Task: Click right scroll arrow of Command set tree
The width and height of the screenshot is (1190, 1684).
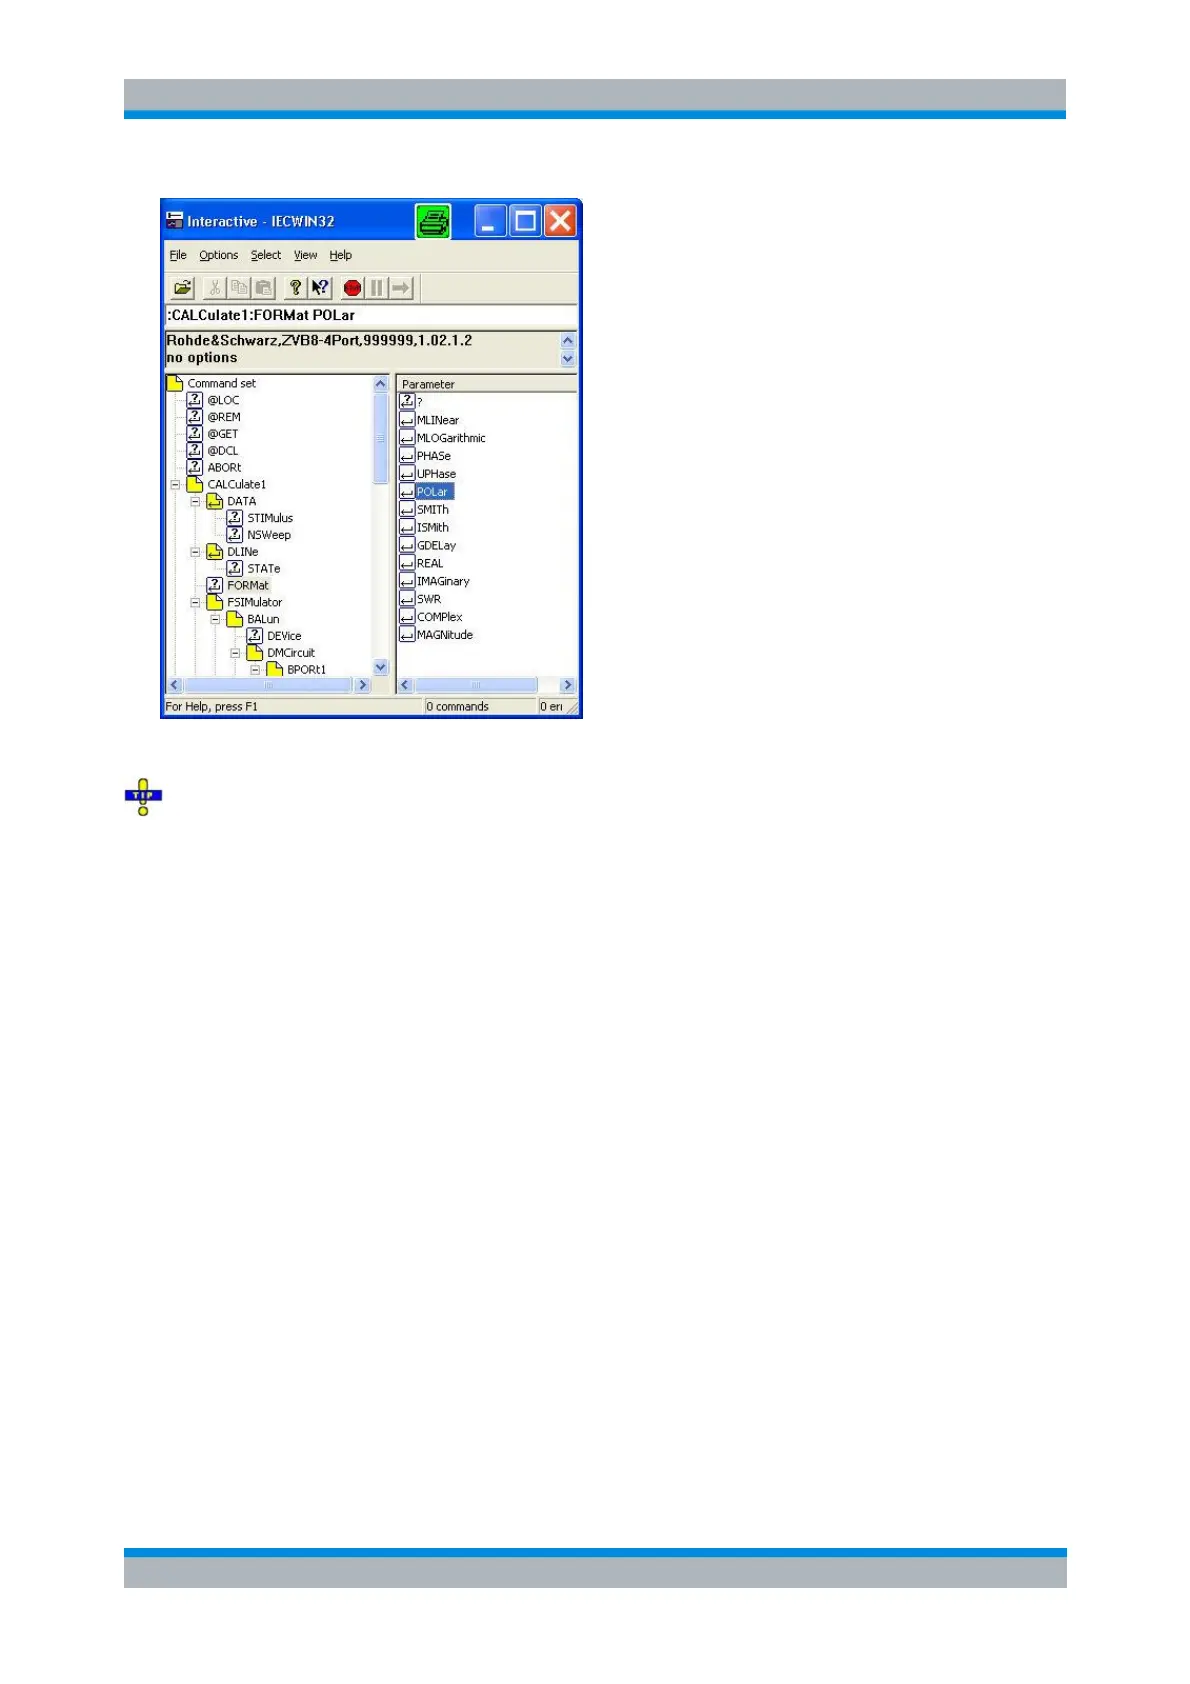Action: pos(363,685)
